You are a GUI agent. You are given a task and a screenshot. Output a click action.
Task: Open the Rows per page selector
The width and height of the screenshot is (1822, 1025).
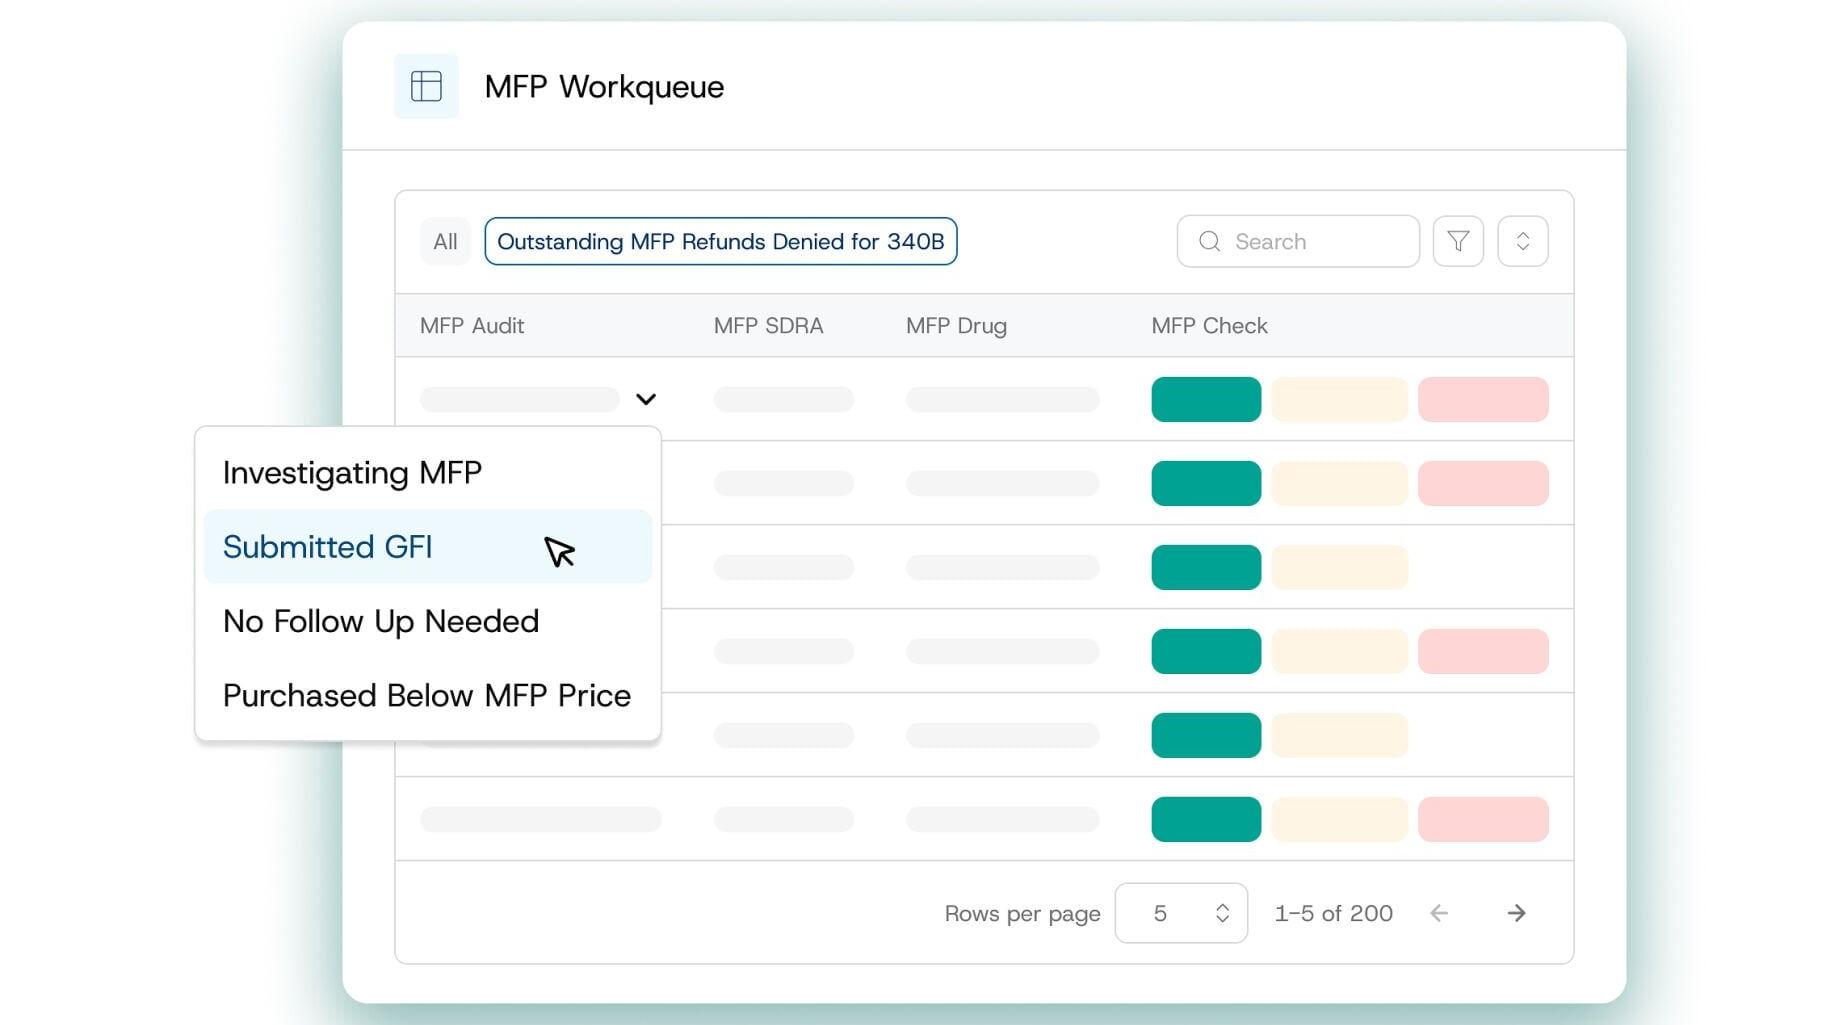click(1181, 913)
